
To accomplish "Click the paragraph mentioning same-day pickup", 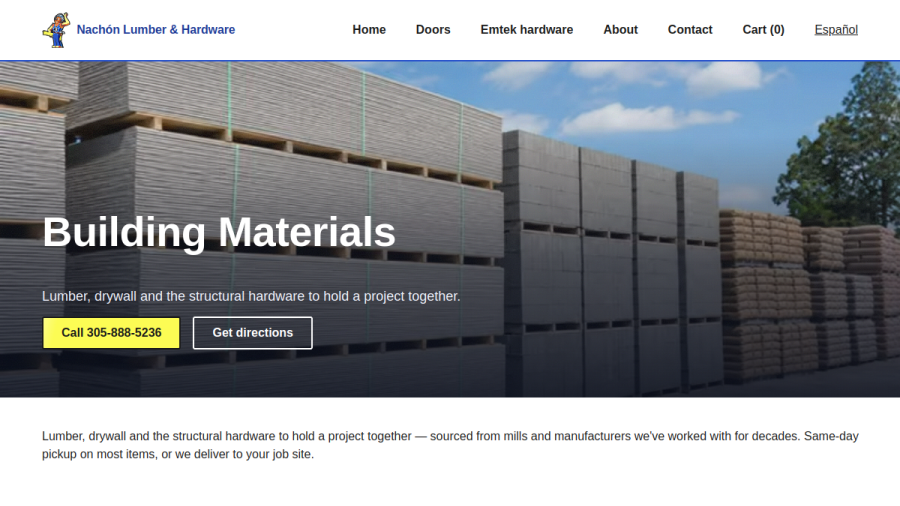I will [x=450, y=445].
